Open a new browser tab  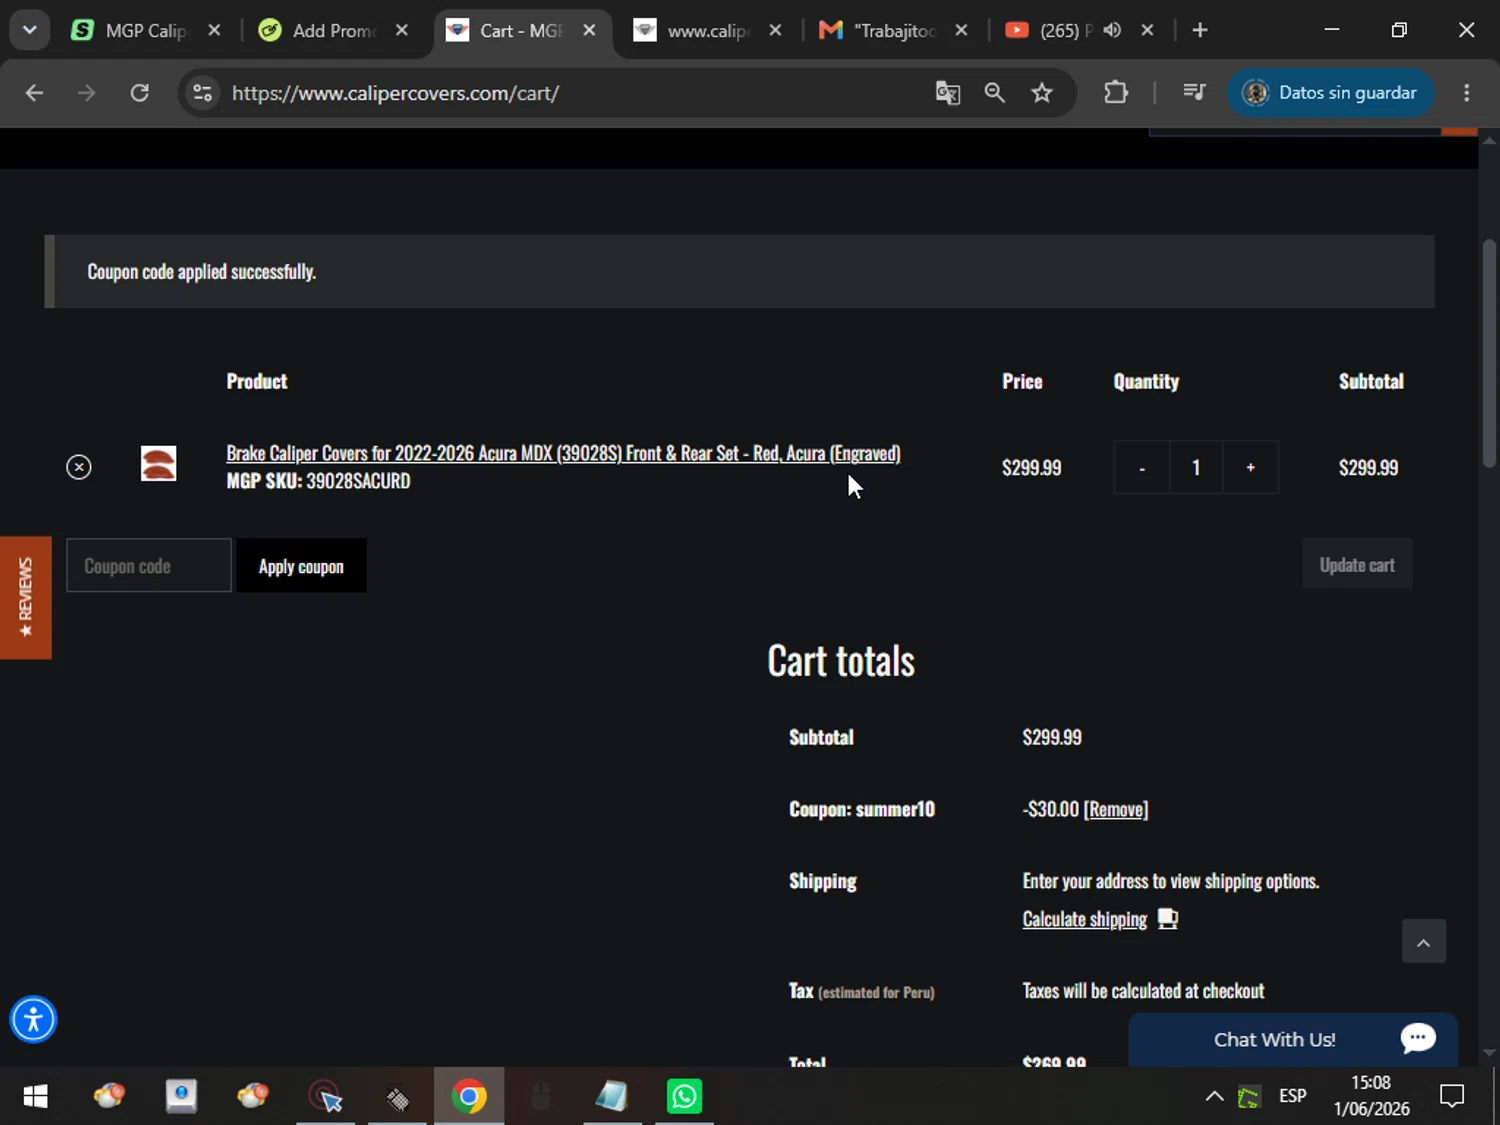pyautogui.click(x=1200, y=30)
